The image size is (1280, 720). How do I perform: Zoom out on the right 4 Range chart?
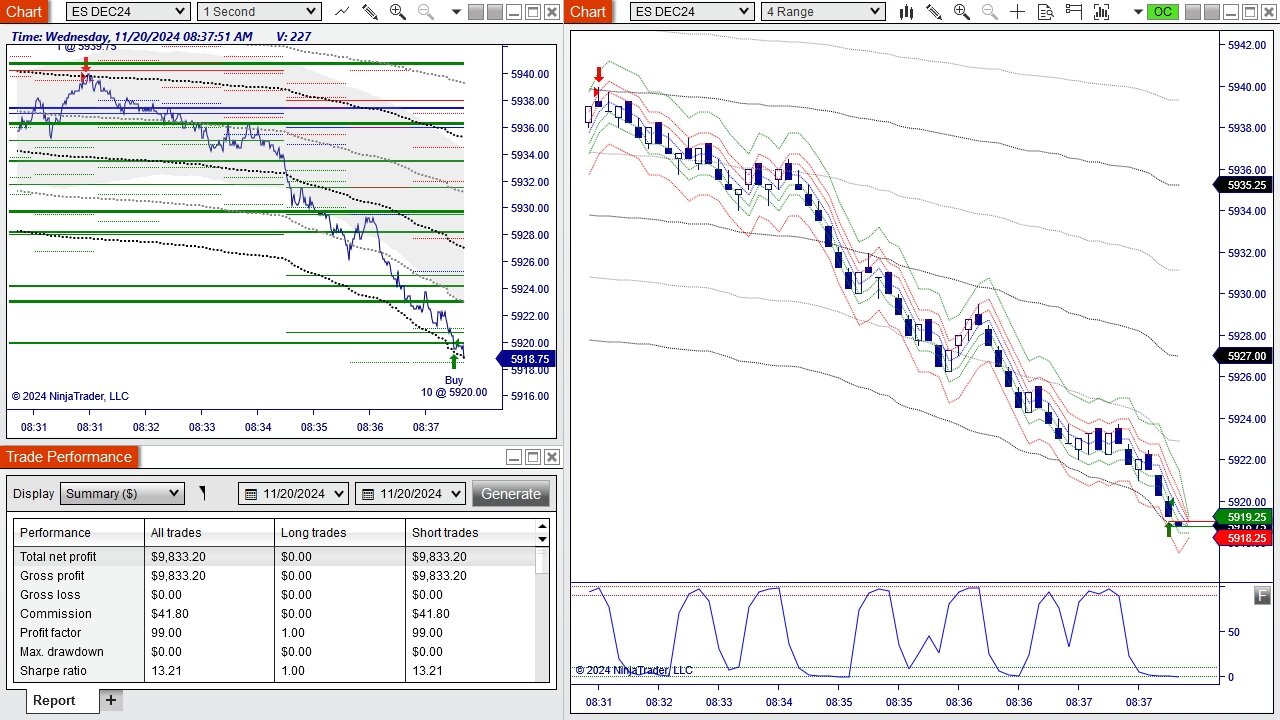[x=990, y=12]
